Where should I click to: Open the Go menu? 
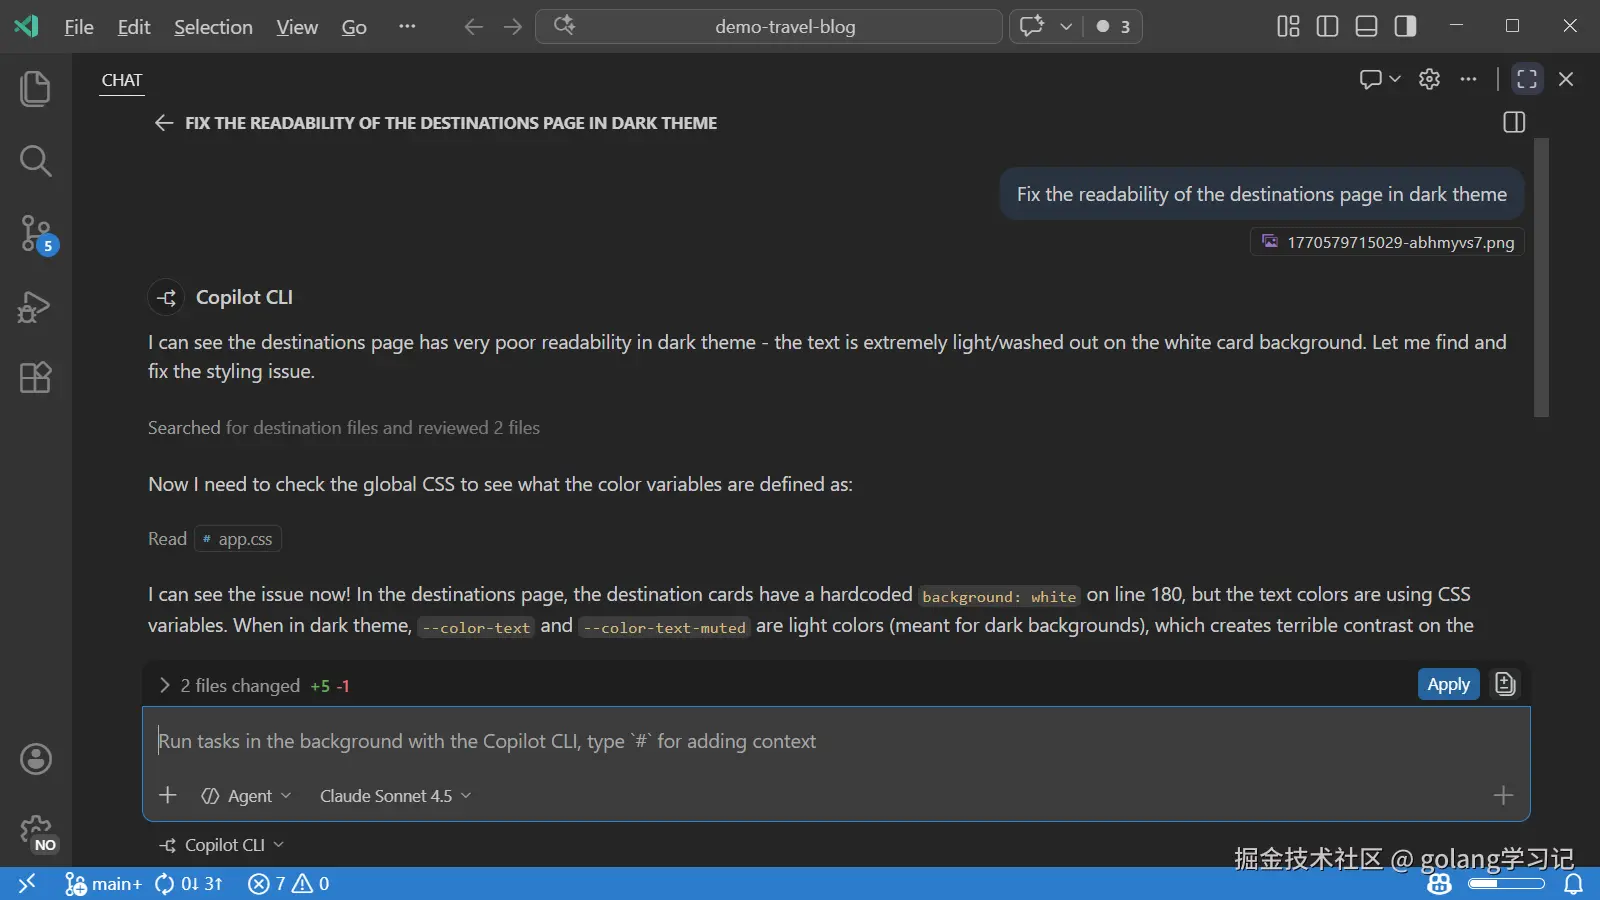point(354,27)
